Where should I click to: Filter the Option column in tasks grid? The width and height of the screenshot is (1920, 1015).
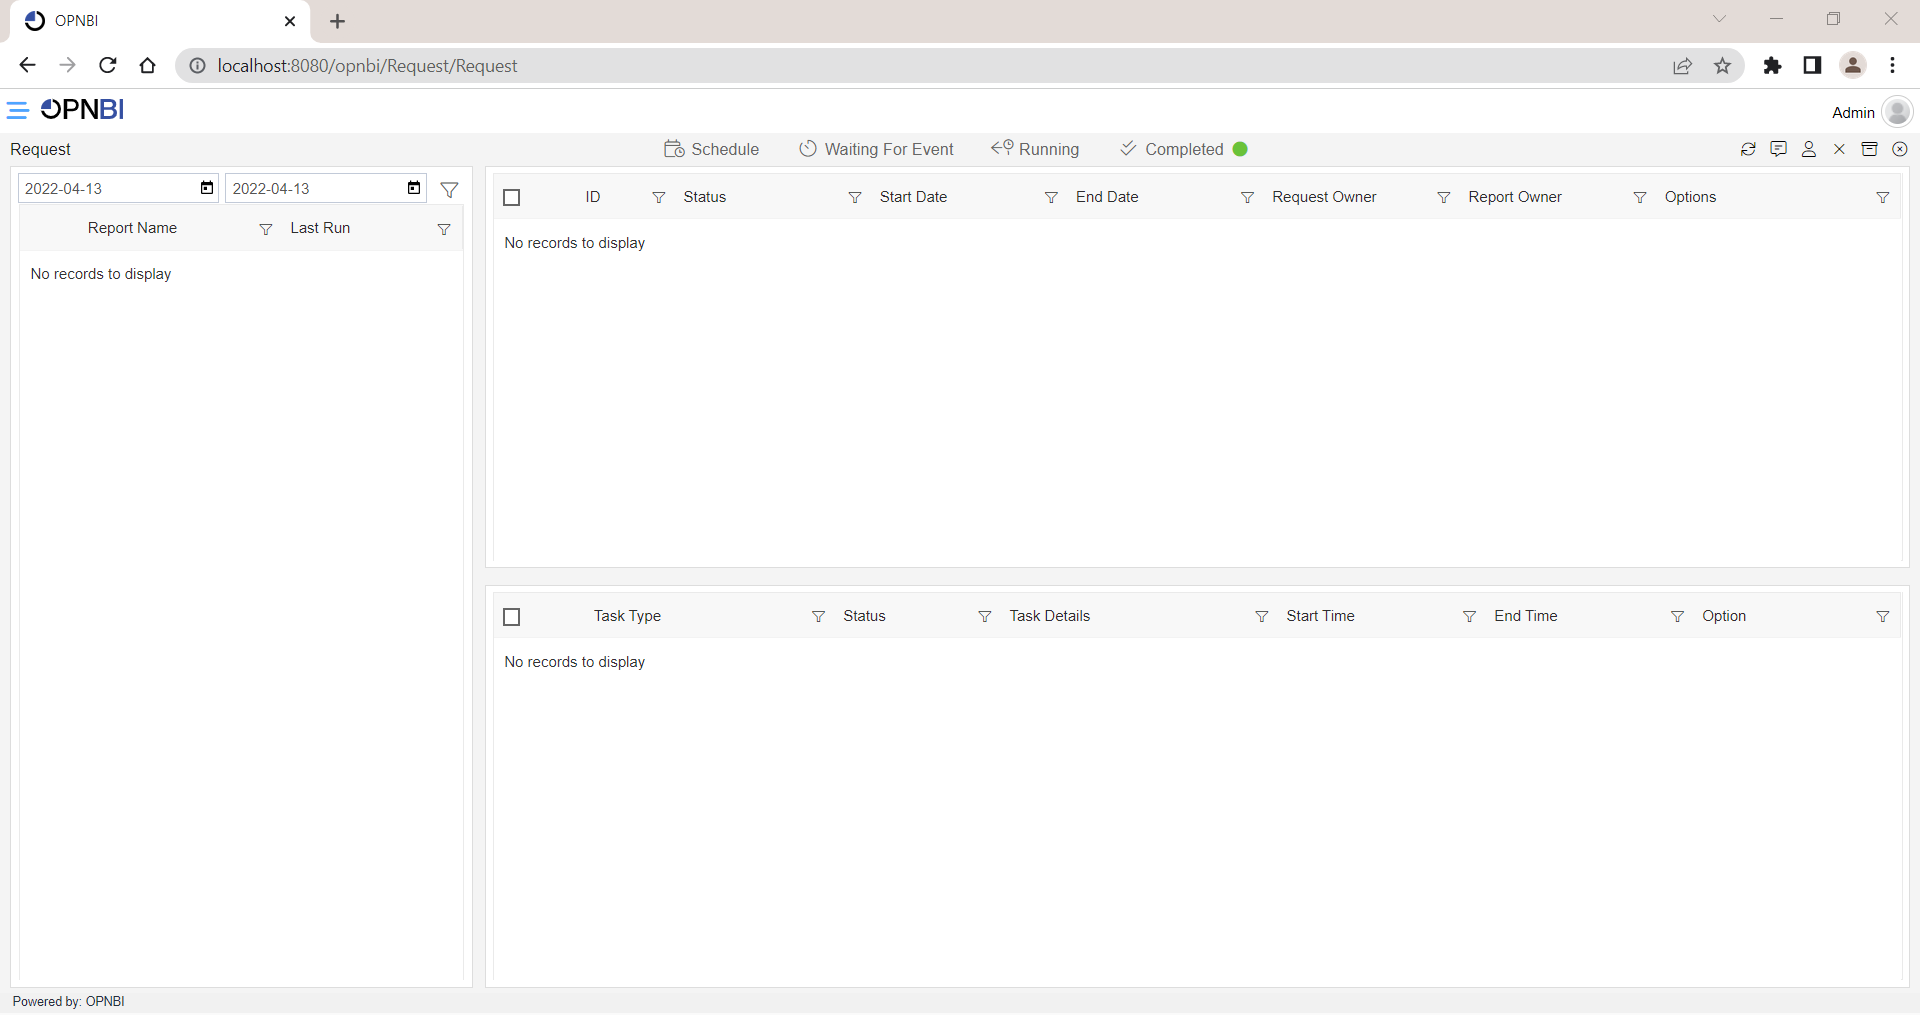click(1883, 617)
